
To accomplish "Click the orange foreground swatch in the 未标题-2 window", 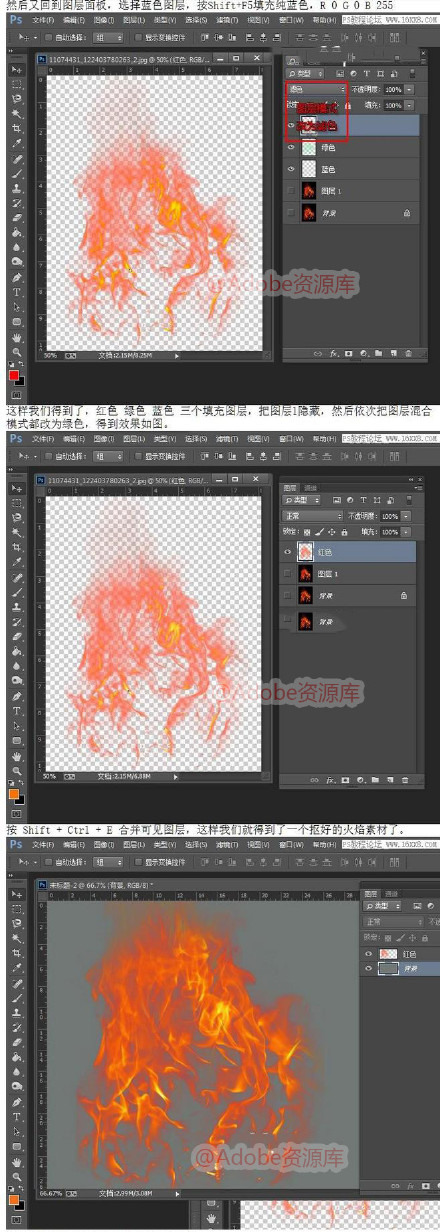I will click(x=13, y=1199).
